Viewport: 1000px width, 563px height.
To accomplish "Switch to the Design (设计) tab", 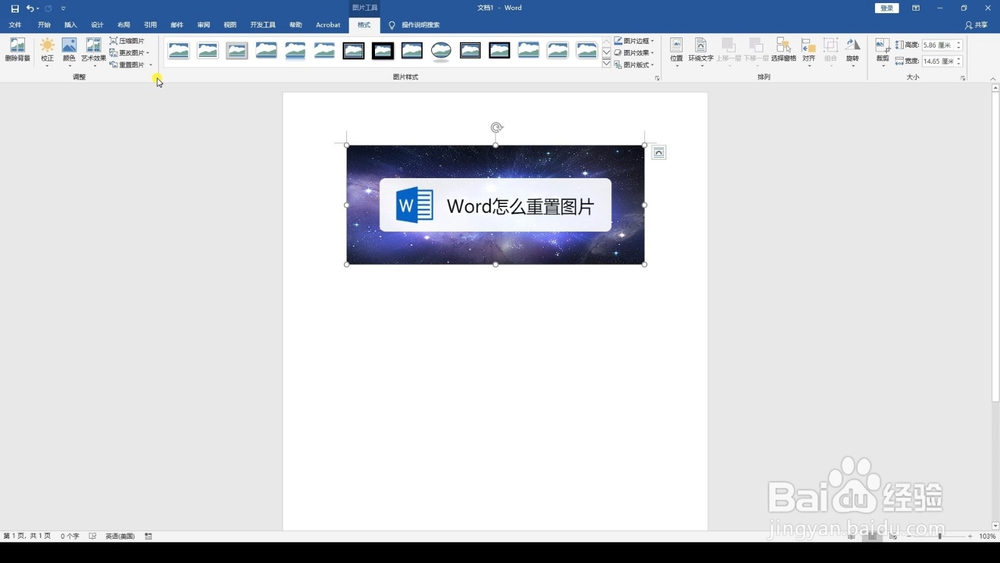I will 97,25.
